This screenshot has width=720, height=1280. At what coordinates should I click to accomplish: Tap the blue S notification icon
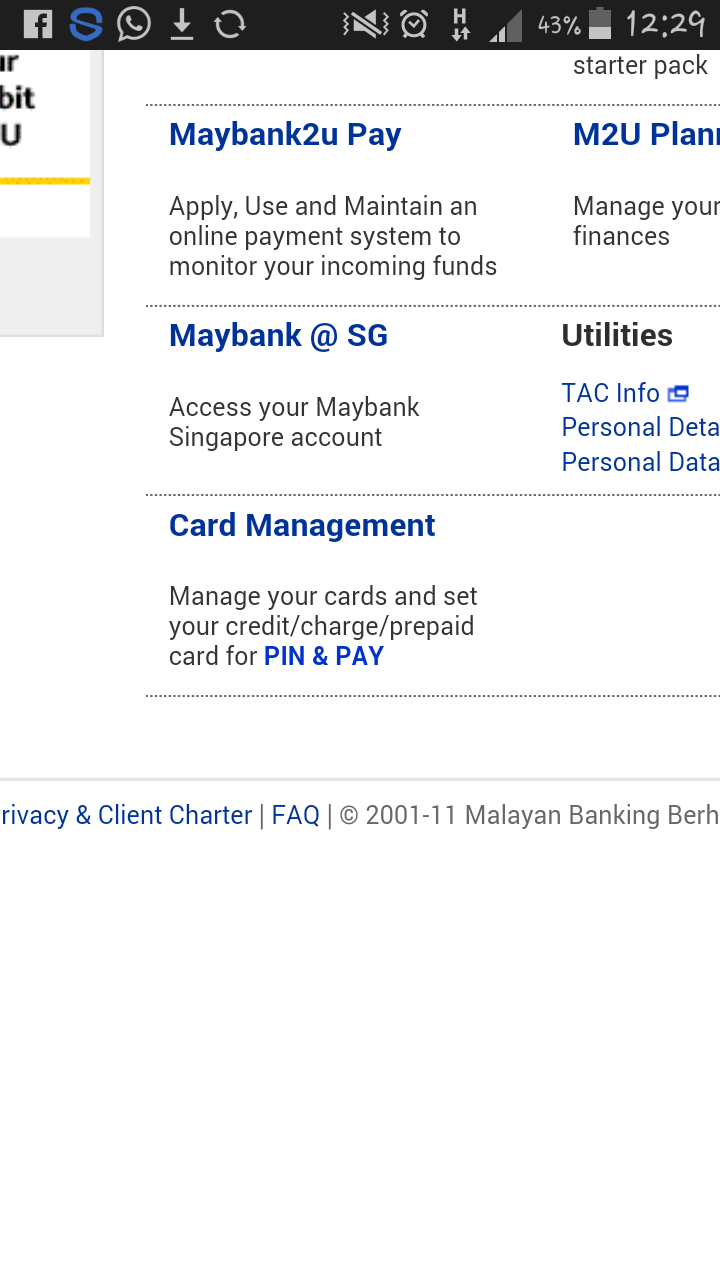[x=86, y=24]
